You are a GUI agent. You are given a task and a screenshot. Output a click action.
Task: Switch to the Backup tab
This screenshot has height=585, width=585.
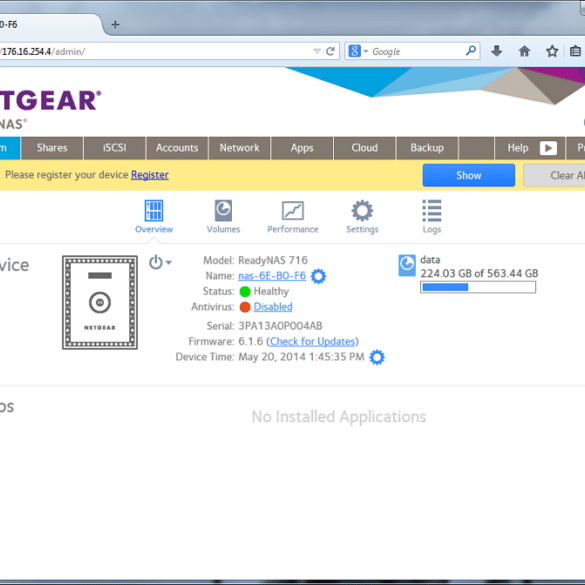(427, 148)
